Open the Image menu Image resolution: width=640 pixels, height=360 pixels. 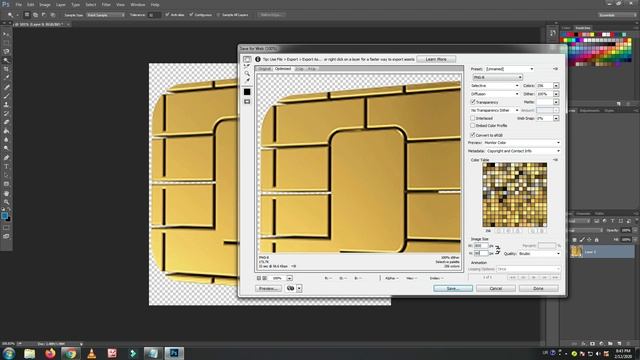coord(45,4)
